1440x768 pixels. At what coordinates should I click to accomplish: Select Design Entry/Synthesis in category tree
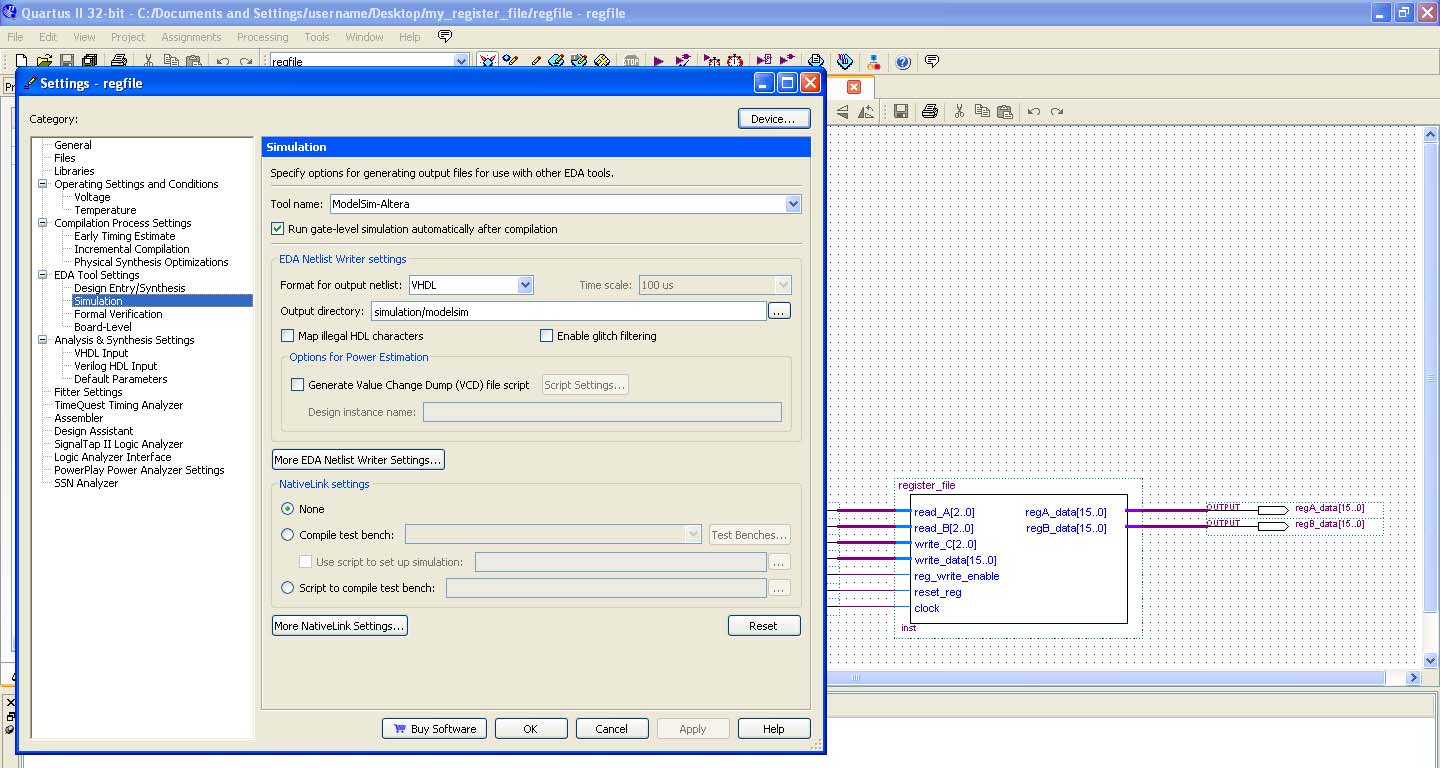(x=130, y=288)
